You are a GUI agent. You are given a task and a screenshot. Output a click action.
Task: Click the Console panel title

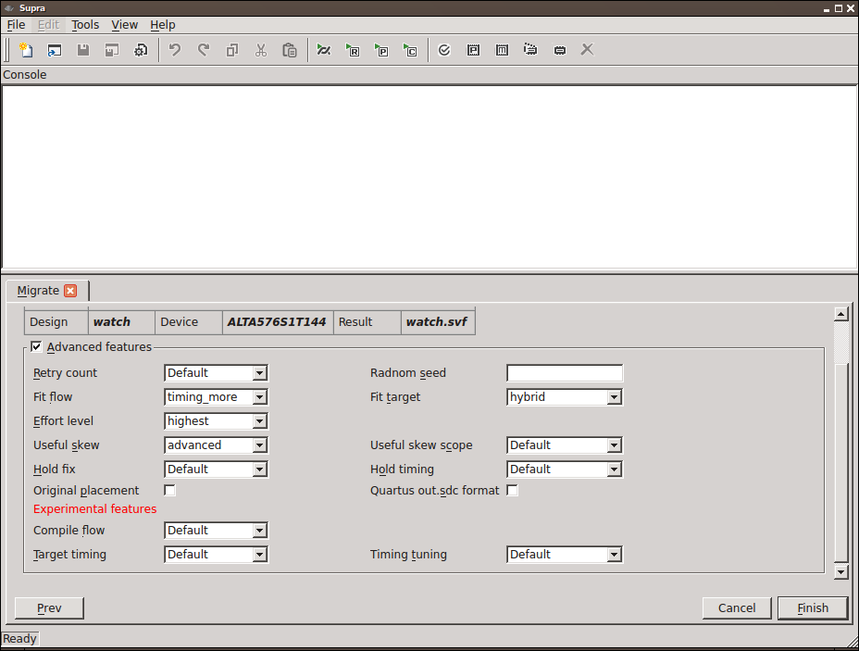coord(25,75)
